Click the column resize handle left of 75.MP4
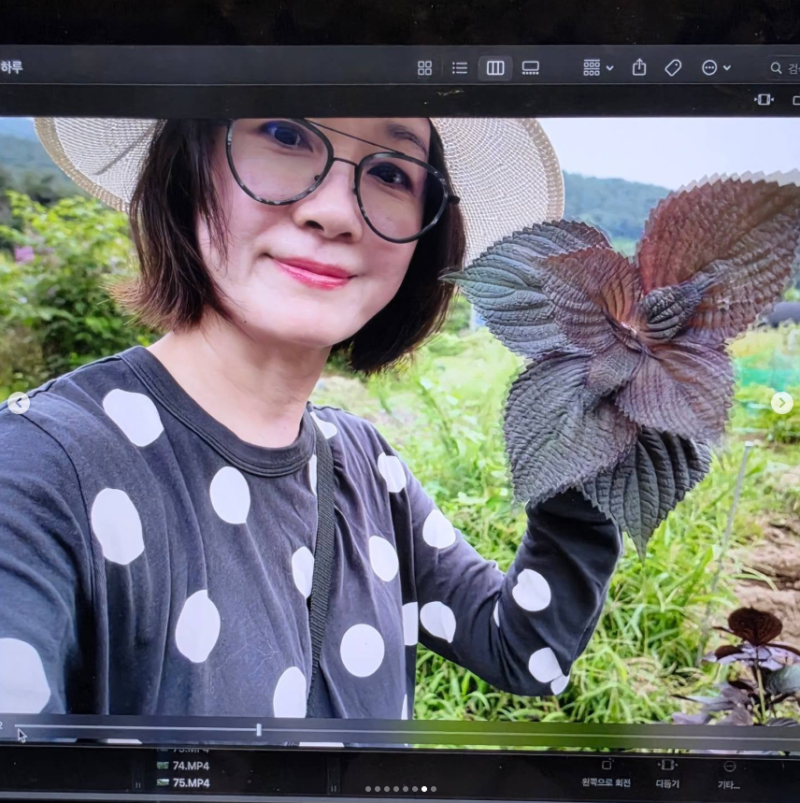The width and height of the screenshot is (800, 803). point(138,784)
